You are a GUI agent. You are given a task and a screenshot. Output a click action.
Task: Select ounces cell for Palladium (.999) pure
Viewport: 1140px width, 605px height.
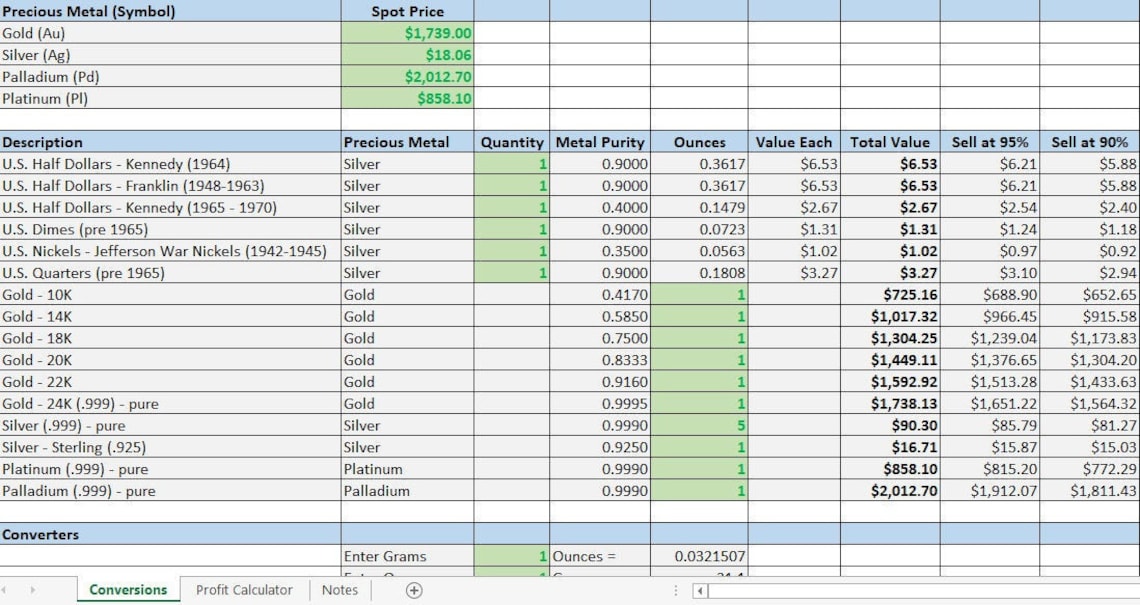[699, 491]
